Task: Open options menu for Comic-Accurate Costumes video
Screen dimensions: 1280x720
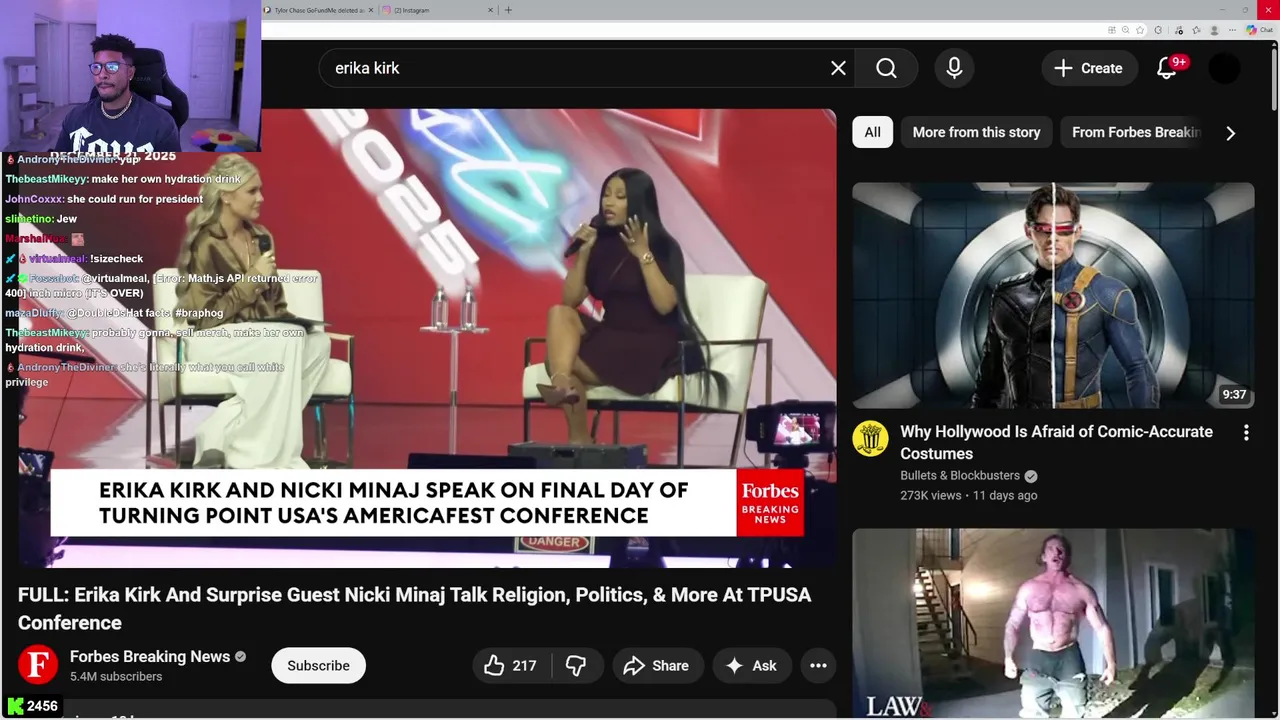Action: coord(1246,433)
